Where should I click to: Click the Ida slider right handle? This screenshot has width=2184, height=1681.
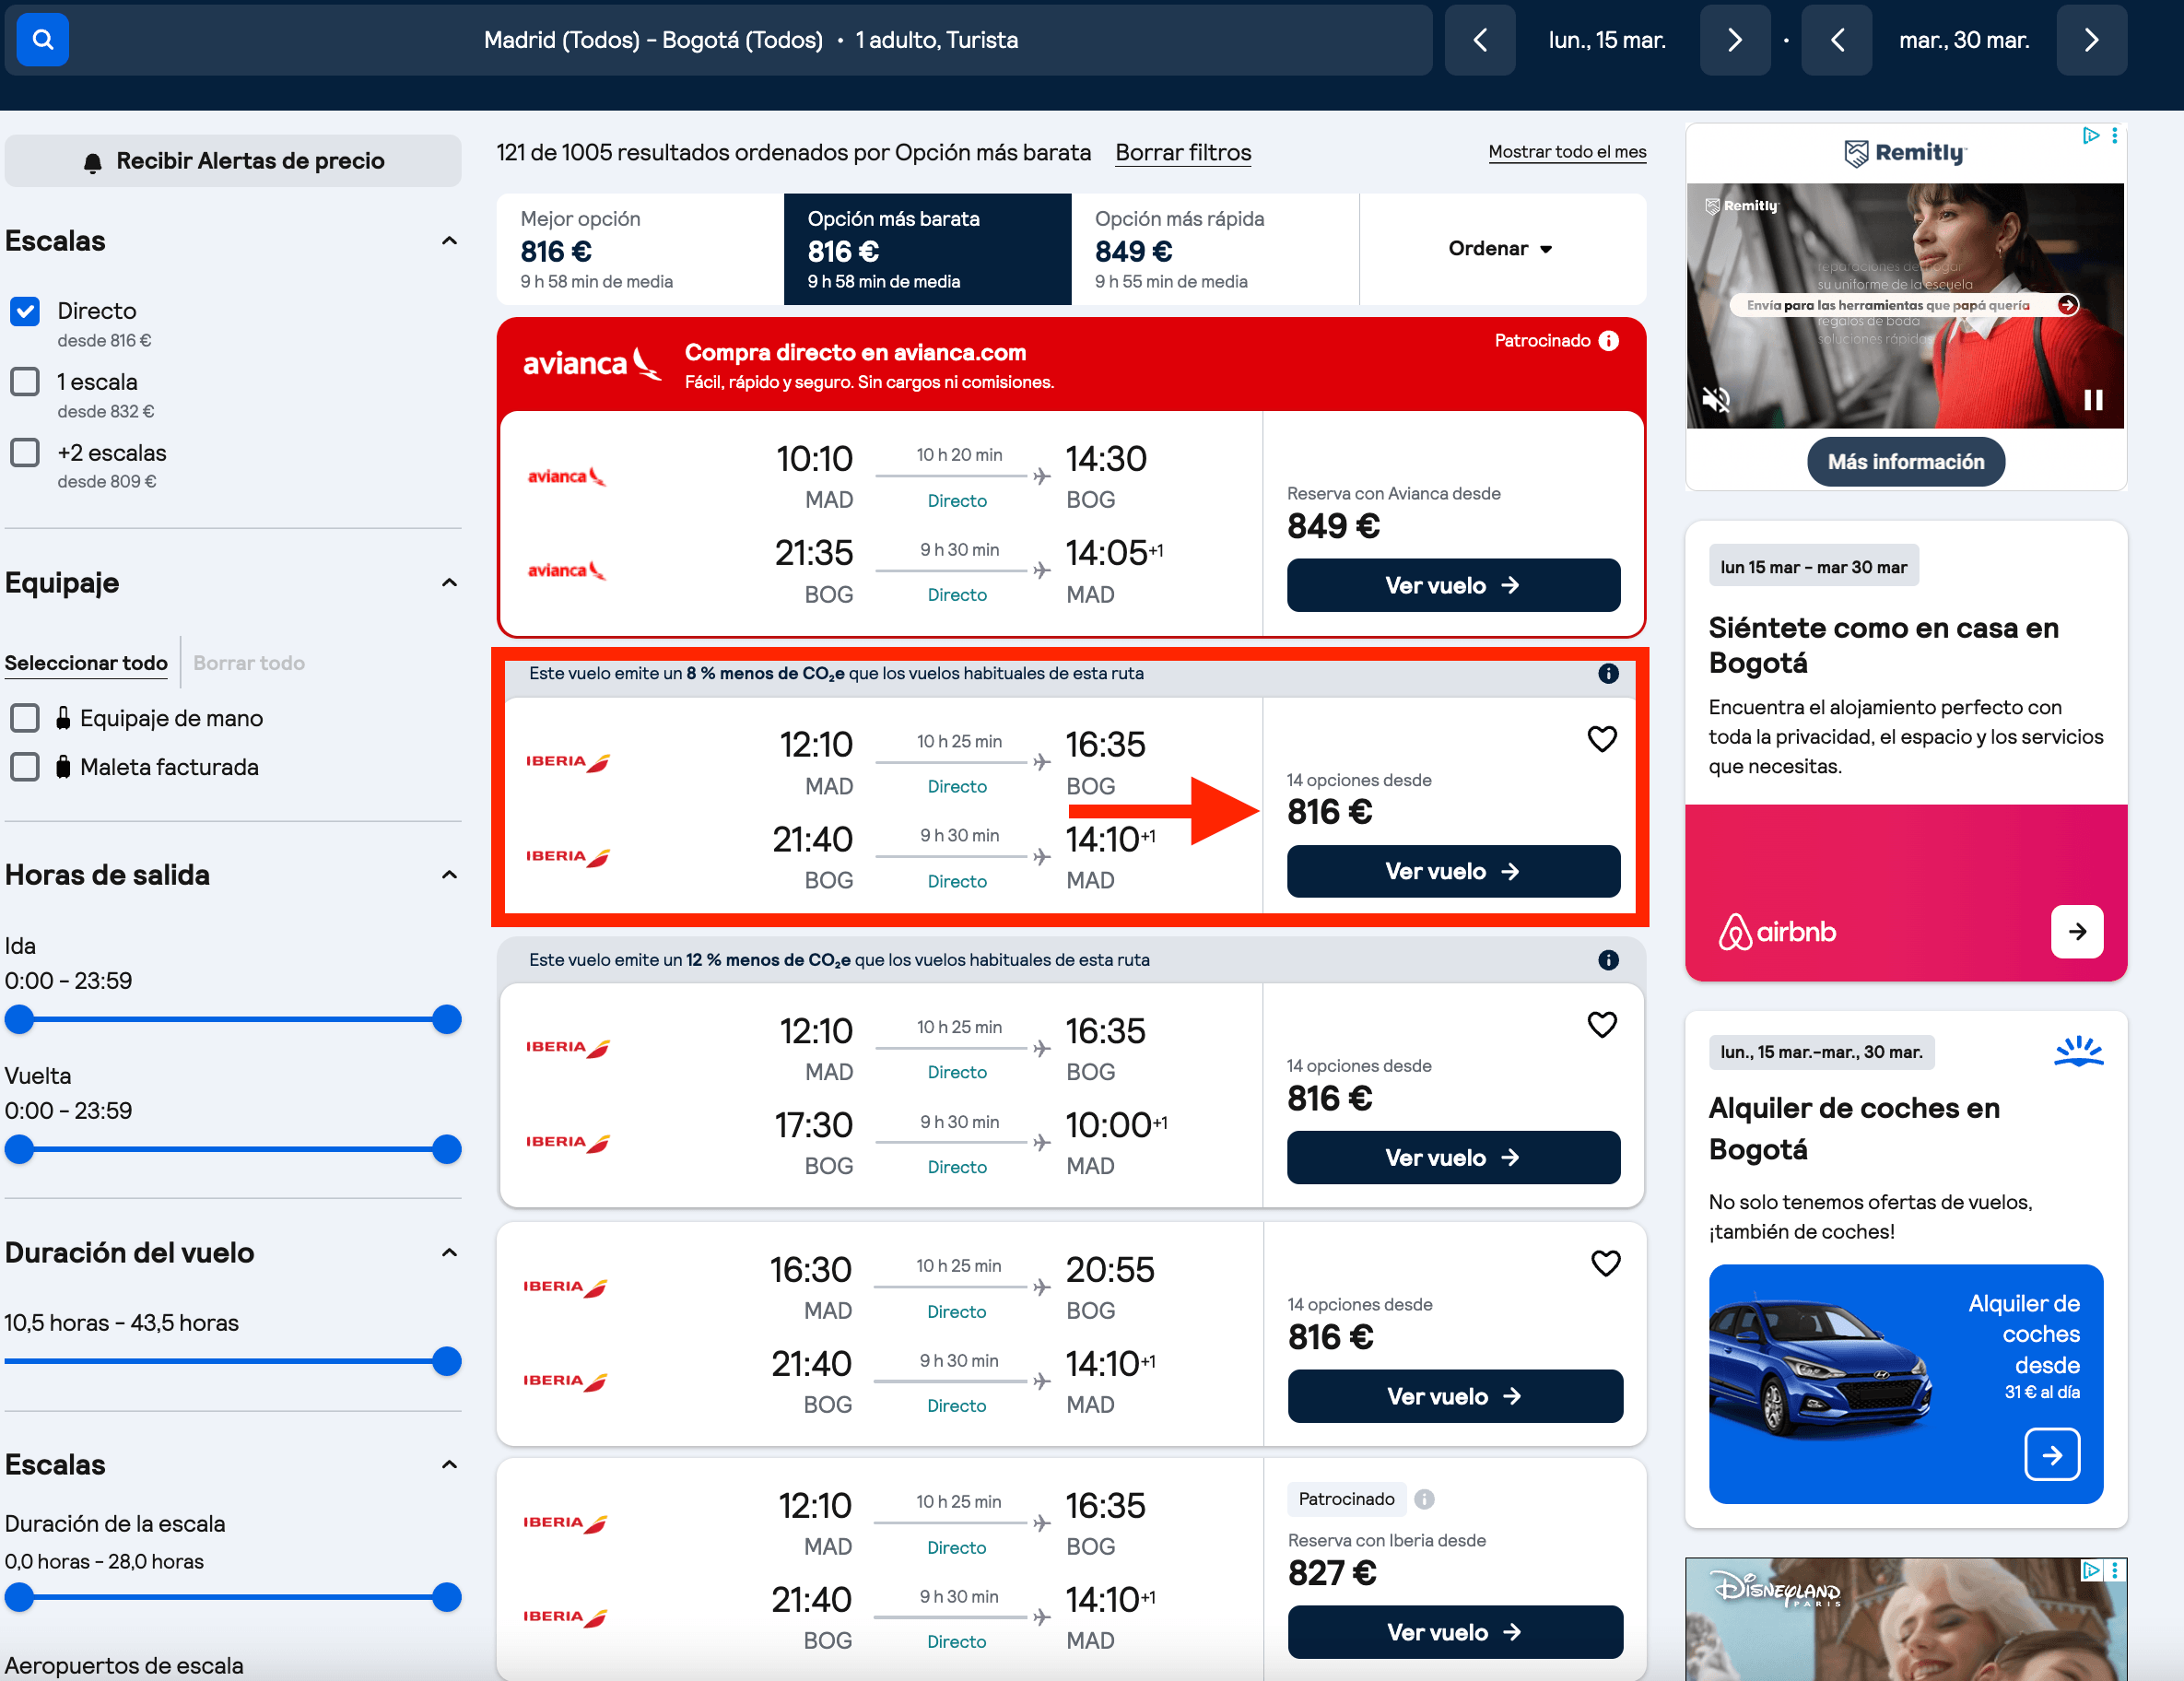pyautogui.click(x=447, y=1020)
